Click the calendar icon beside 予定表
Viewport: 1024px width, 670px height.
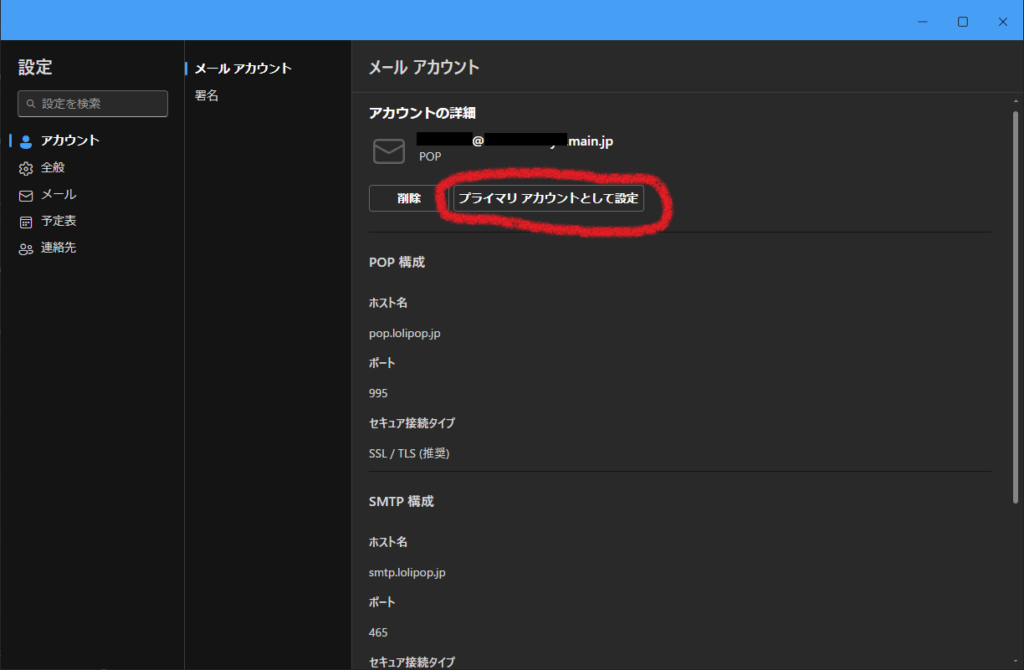point(26,222)
